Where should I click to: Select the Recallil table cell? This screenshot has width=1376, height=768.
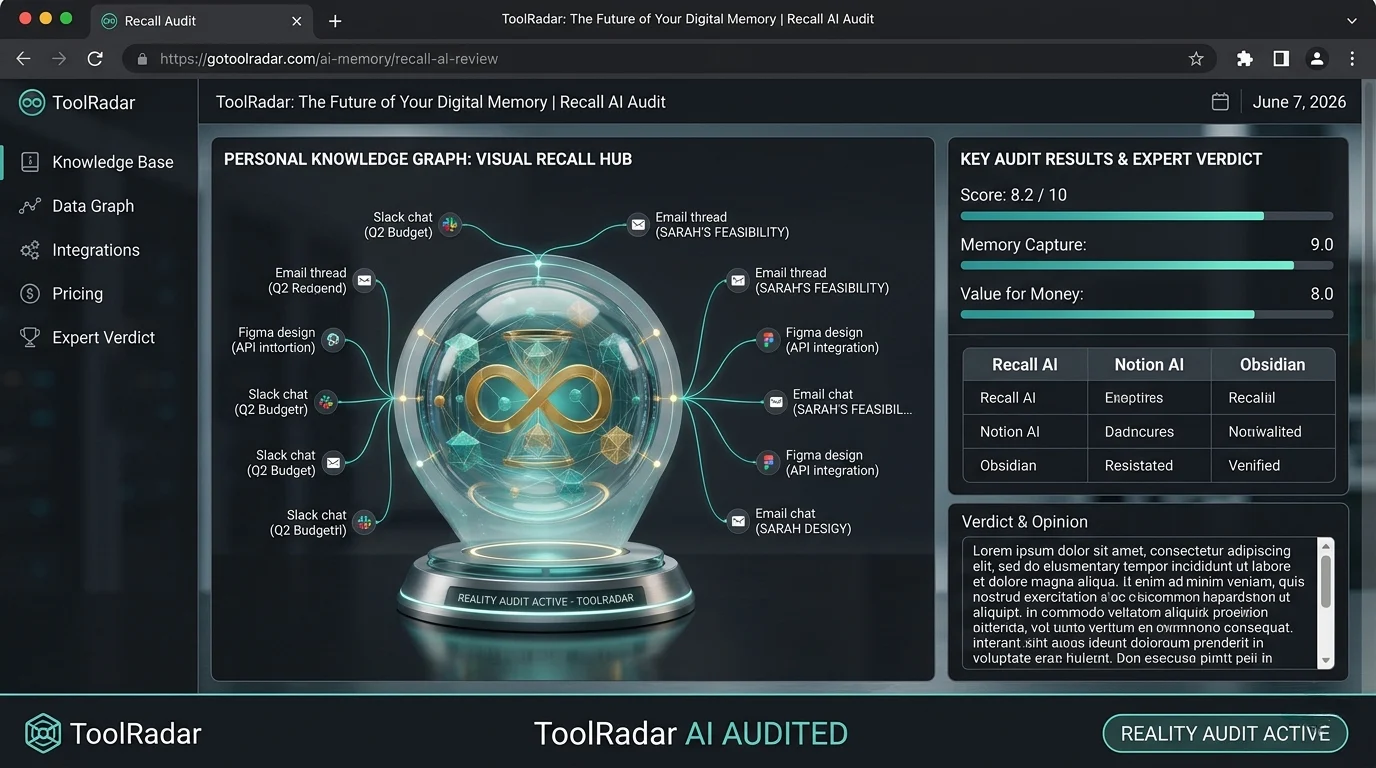pyautogui.click(x=1273, y=398)
